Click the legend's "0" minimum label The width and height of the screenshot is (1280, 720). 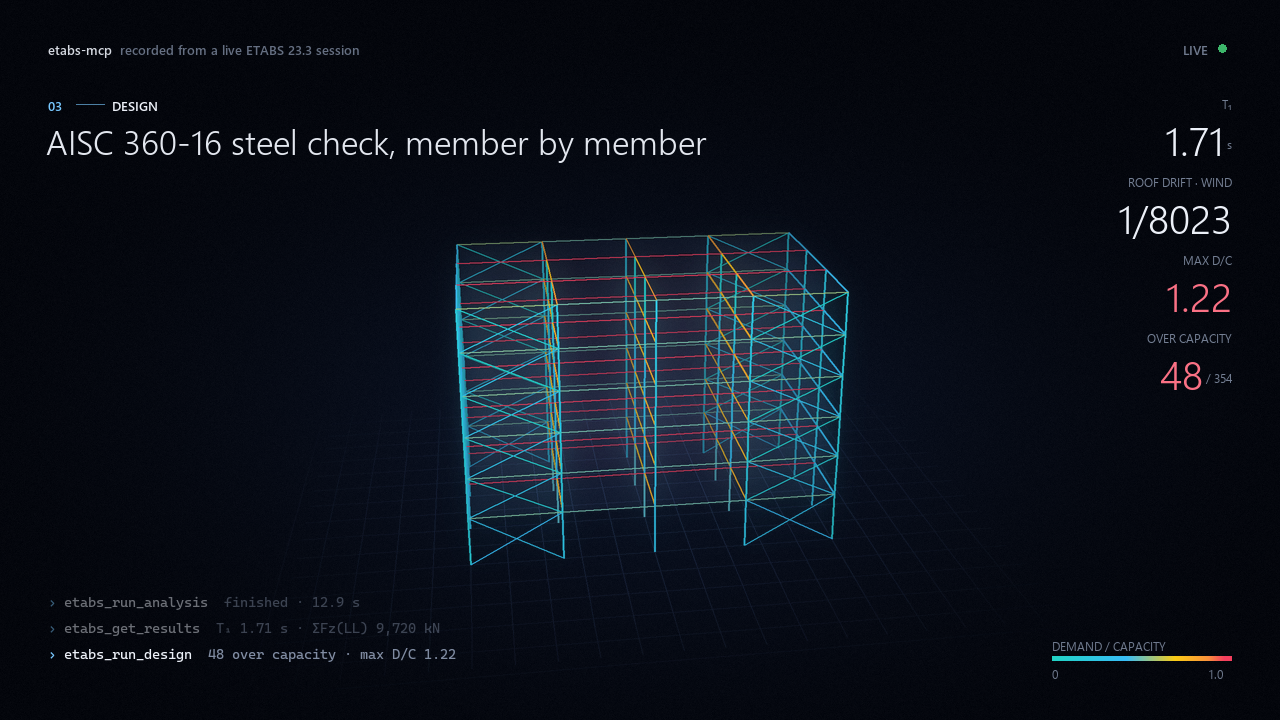[1055, 675]
